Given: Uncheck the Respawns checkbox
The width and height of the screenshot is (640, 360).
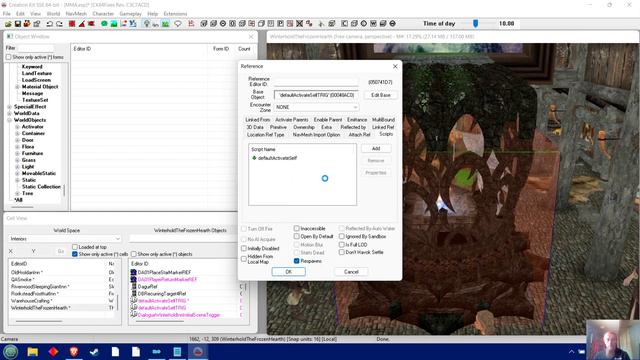Looking at the screenshot, I should (297, 261).
